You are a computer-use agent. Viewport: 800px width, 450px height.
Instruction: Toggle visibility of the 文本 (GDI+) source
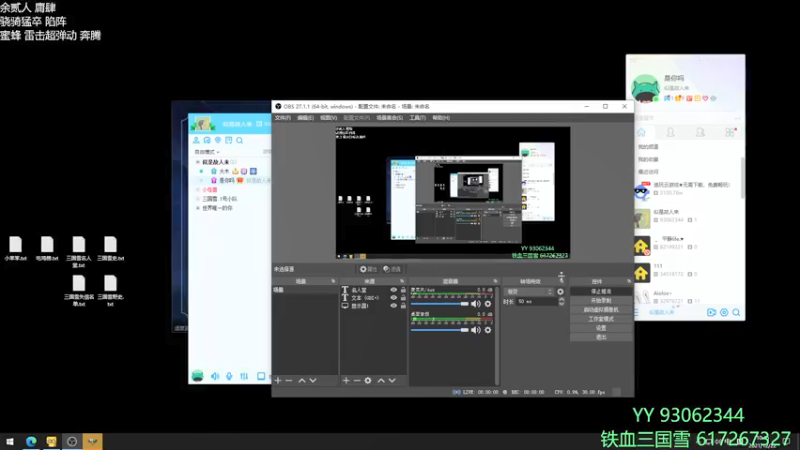[393, 298]
